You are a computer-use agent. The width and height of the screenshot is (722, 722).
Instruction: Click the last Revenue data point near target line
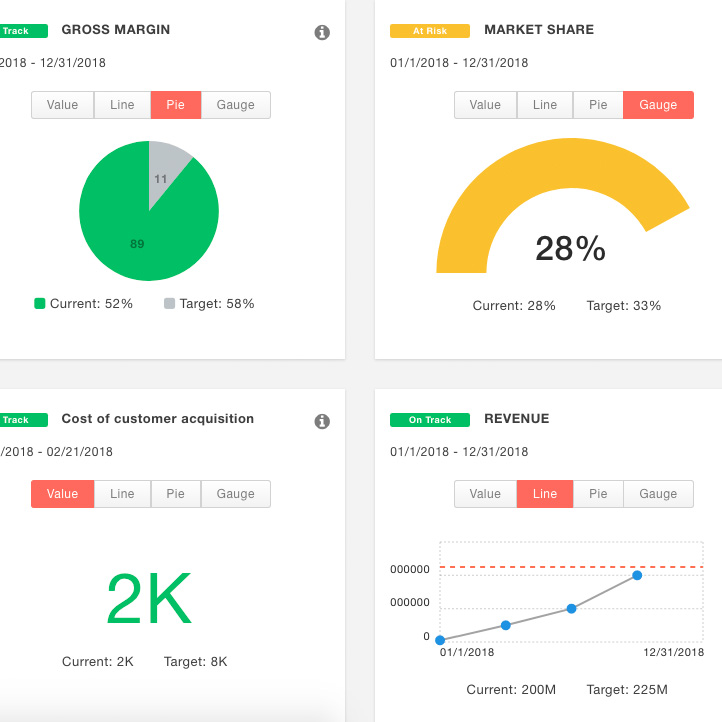point(637,575)
